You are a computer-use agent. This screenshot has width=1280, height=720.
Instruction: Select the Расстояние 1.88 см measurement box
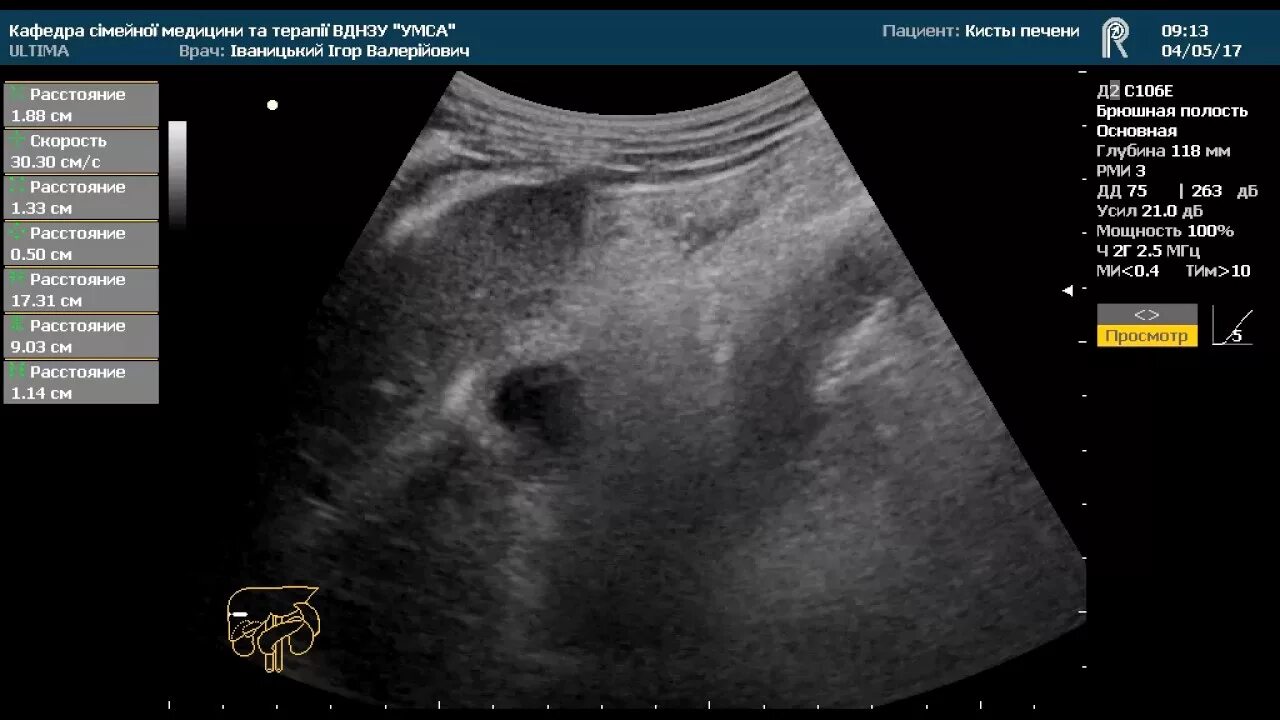click(81, 104)
